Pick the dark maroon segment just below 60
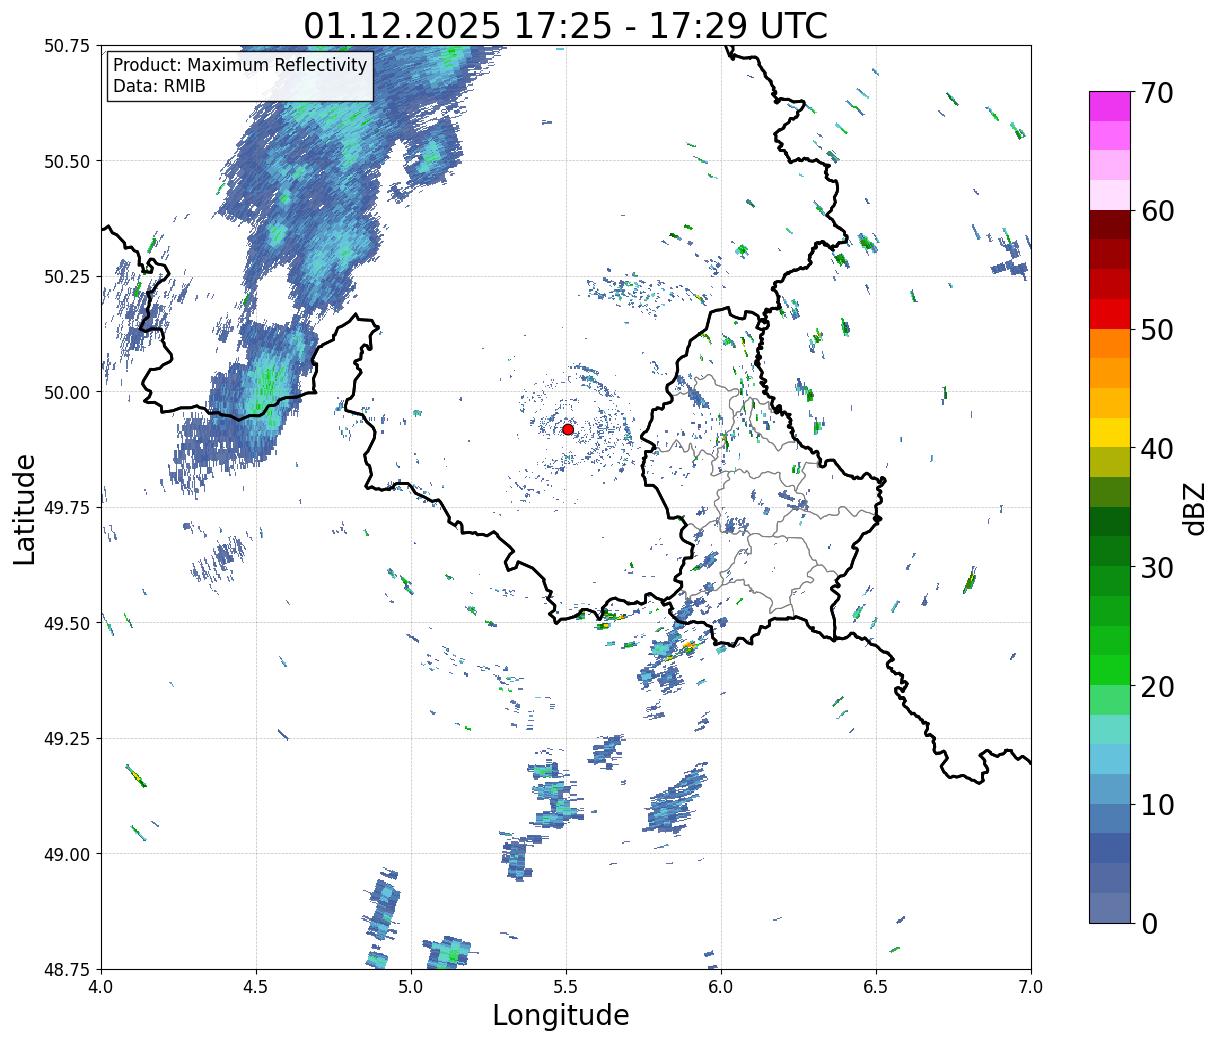Viewport: 1219px width, 1040px height. pyautogui.click(x=1110, y=225)
